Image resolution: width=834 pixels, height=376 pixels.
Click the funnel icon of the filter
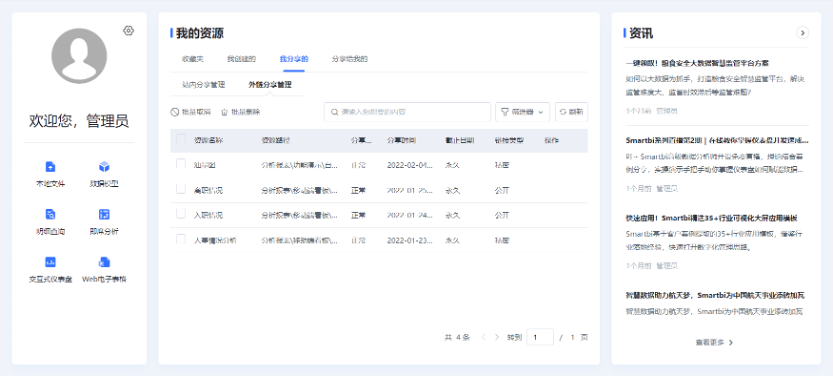[505, 112]
